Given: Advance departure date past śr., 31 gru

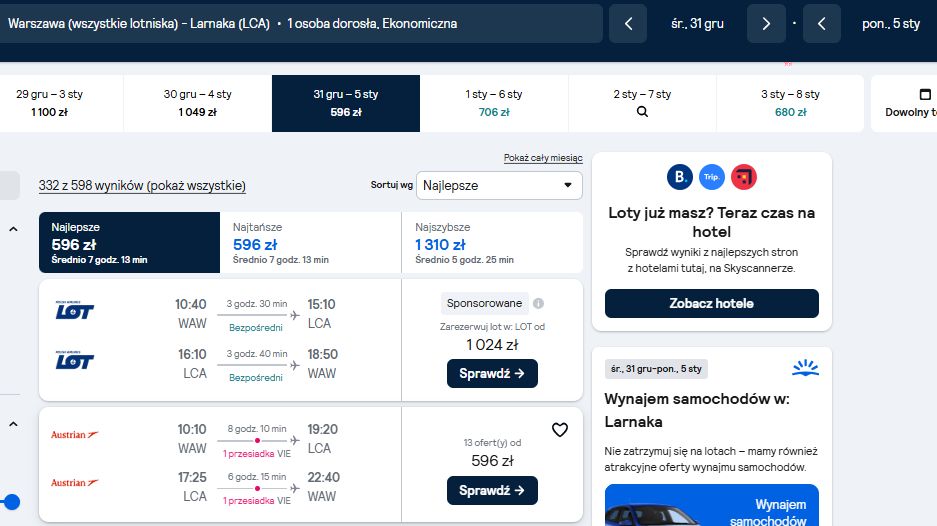Looking at the screenshot, I should (766, 24).
